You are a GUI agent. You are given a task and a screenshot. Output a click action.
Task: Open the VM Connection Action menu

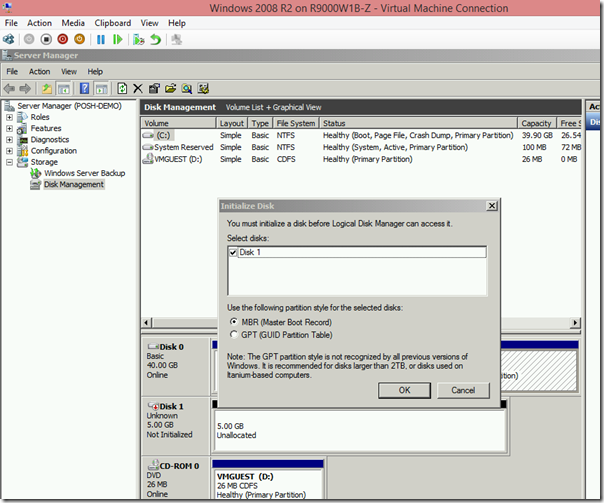coord(39,23)
